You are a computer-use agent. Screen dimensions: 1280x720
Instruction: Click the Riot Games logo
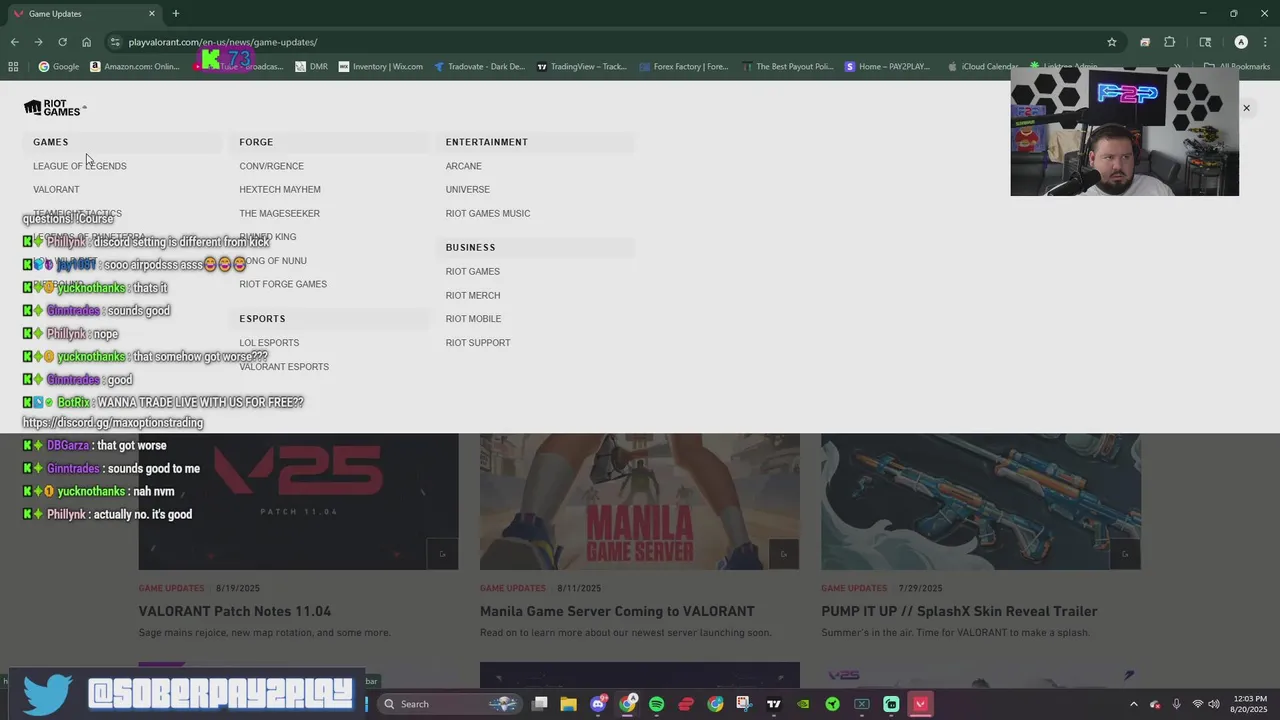click(x=55, y=108)
